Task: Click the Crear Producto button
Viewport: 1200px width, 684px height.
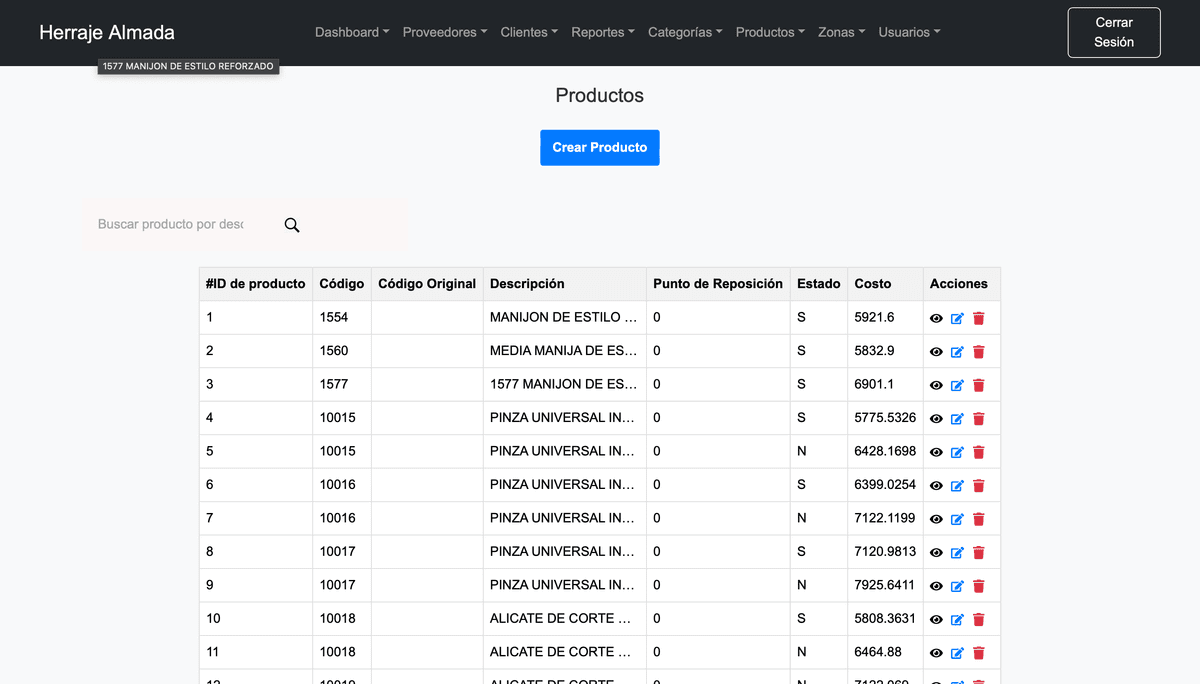Action: tap(599, 147)
